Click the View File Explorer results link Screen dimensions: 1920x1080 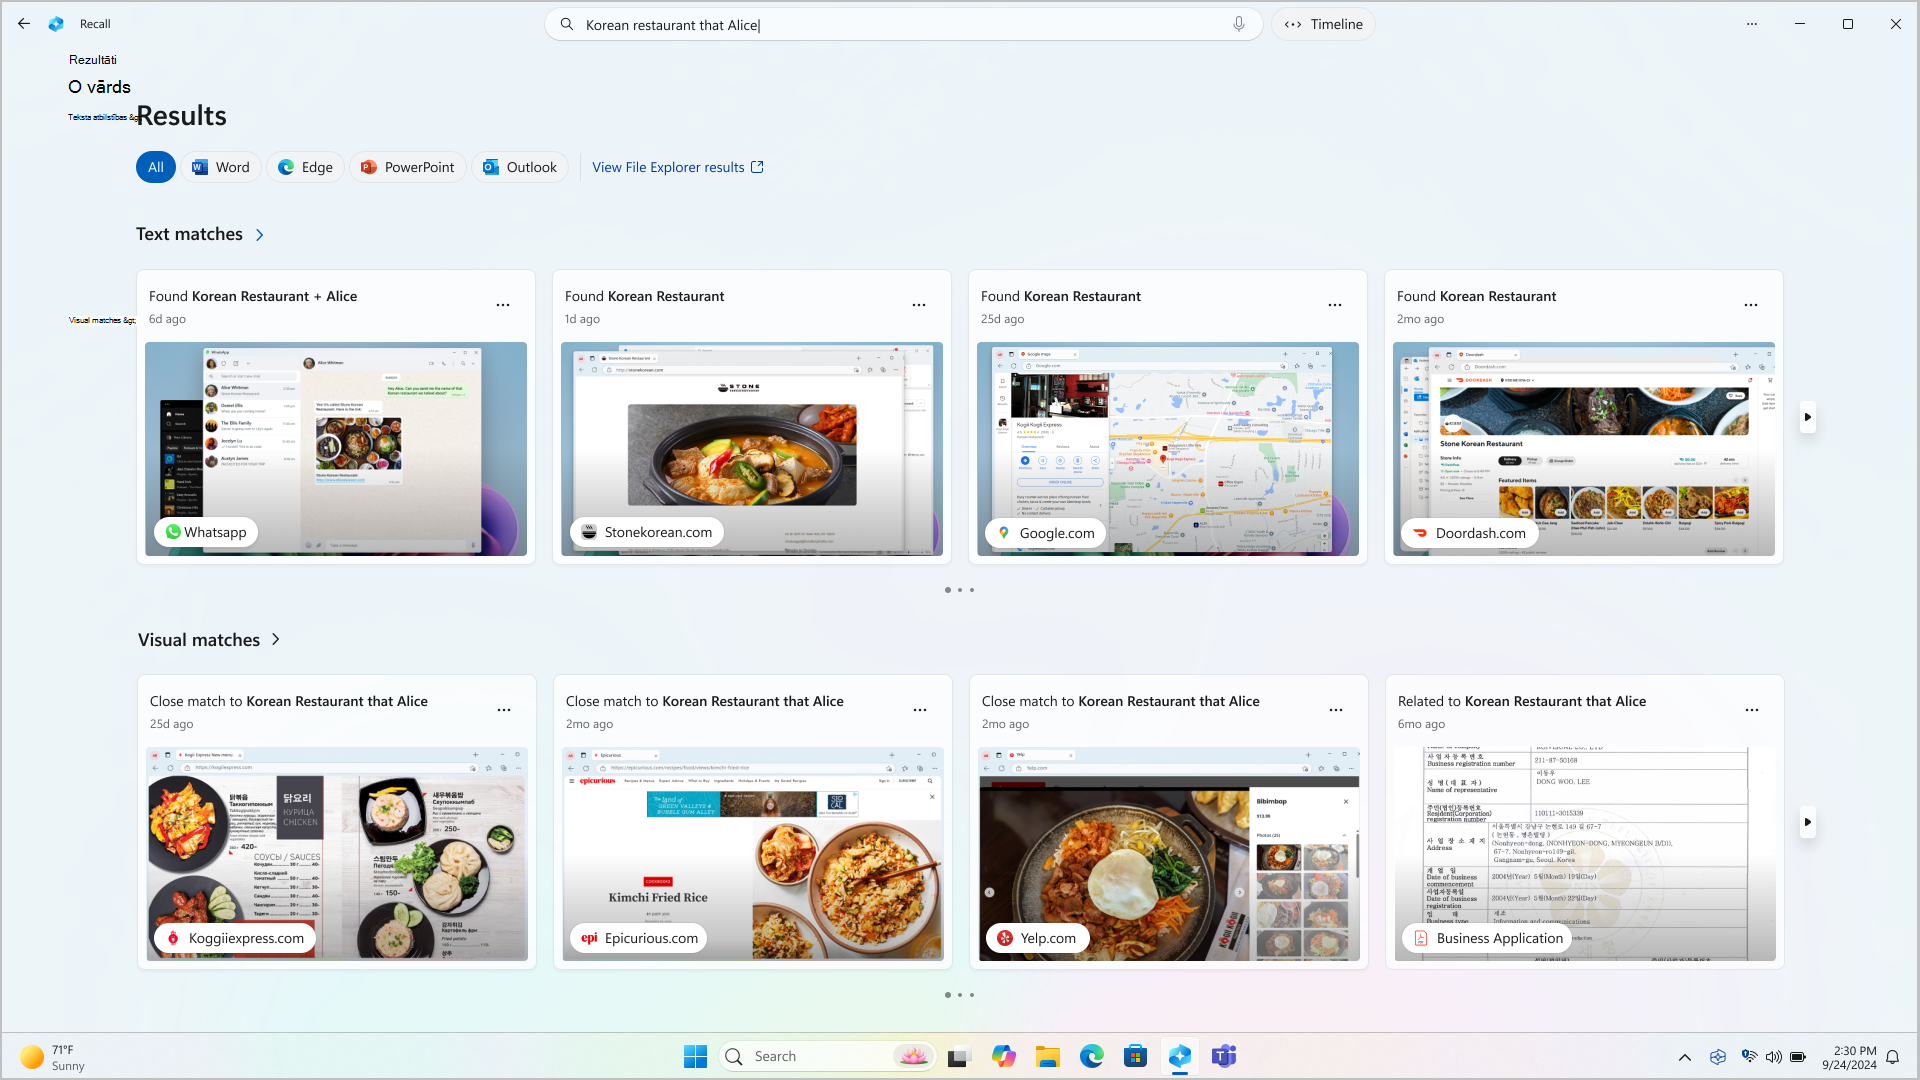coord(678,167)
